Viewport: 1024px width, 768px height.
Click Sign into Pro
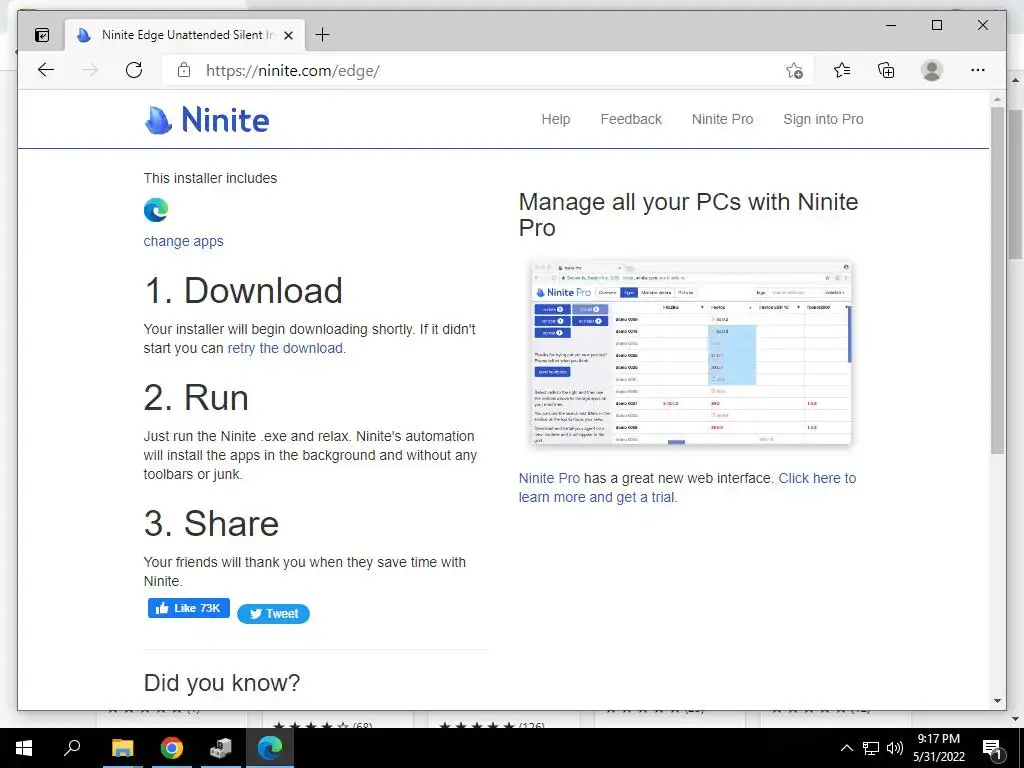tap(823, 119)
